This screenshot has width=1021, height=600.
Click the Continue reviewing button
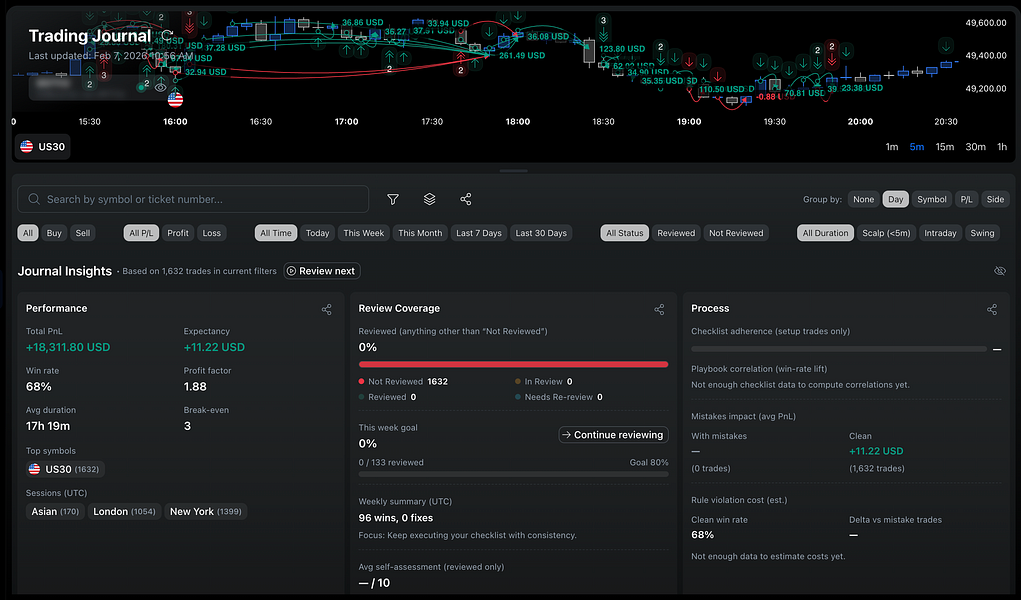coord(611,434)
